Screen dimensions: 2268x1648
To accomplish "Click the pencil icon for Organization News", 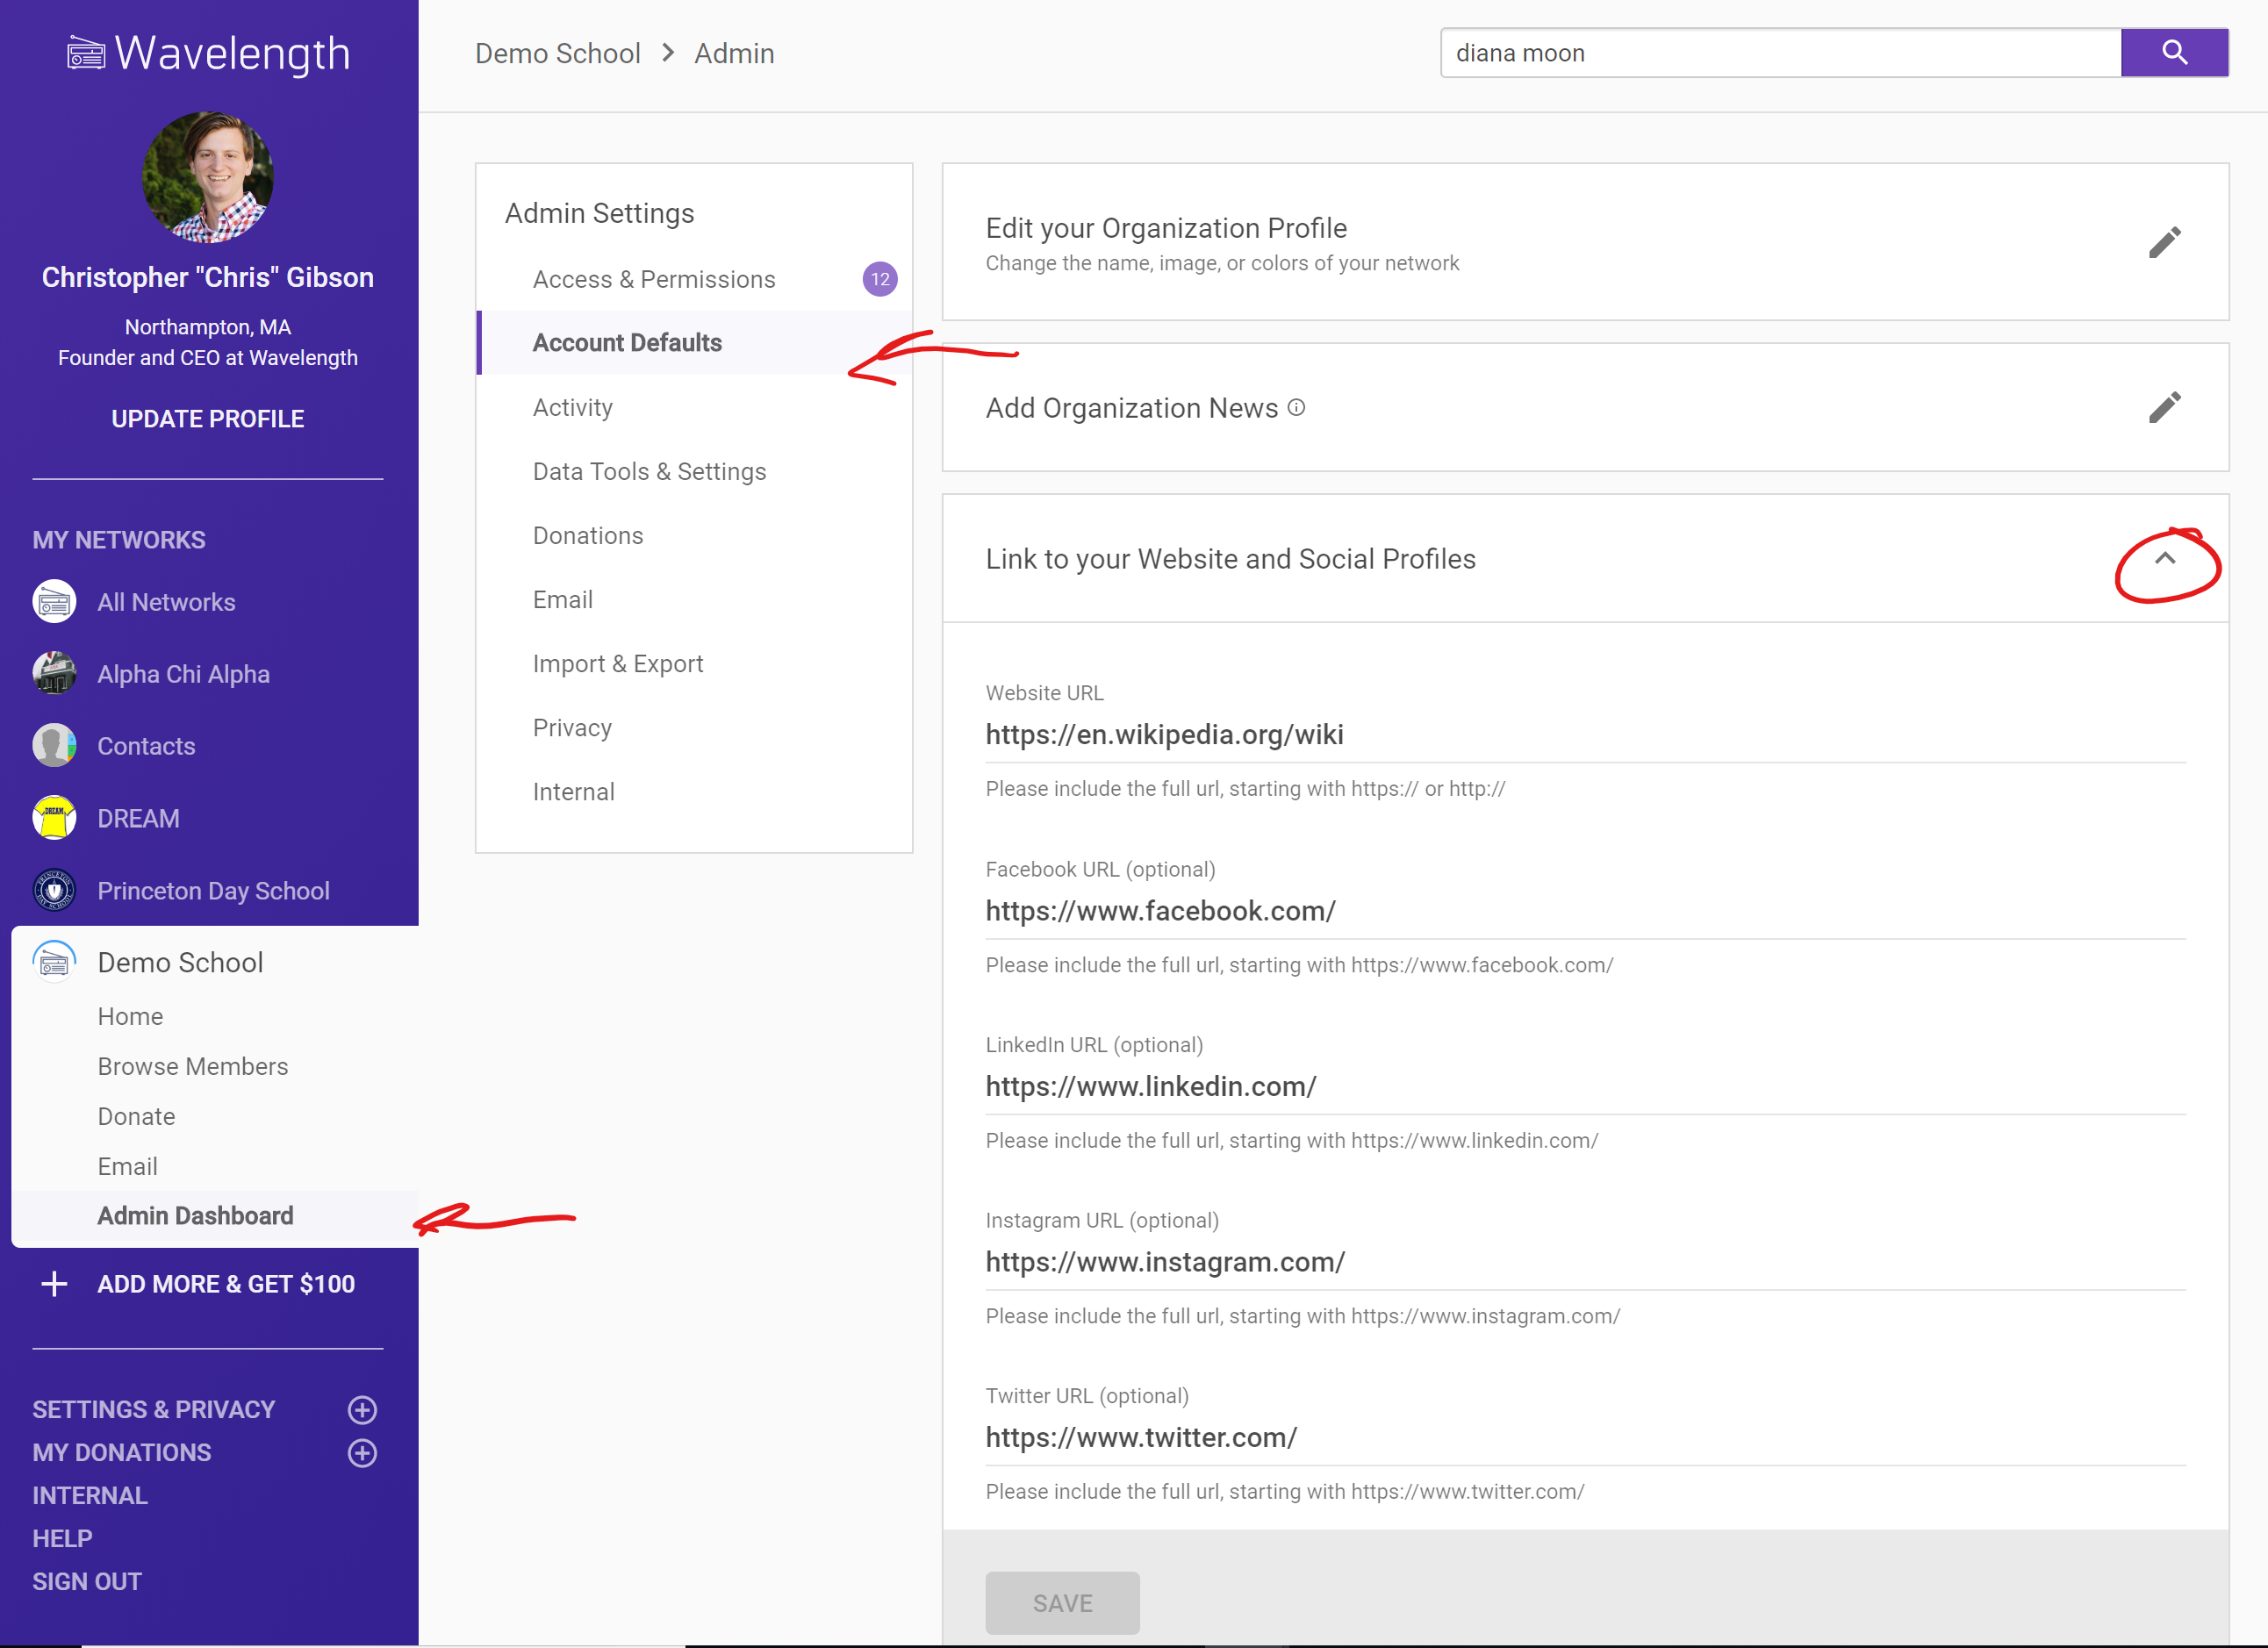I will point(2164,407).
